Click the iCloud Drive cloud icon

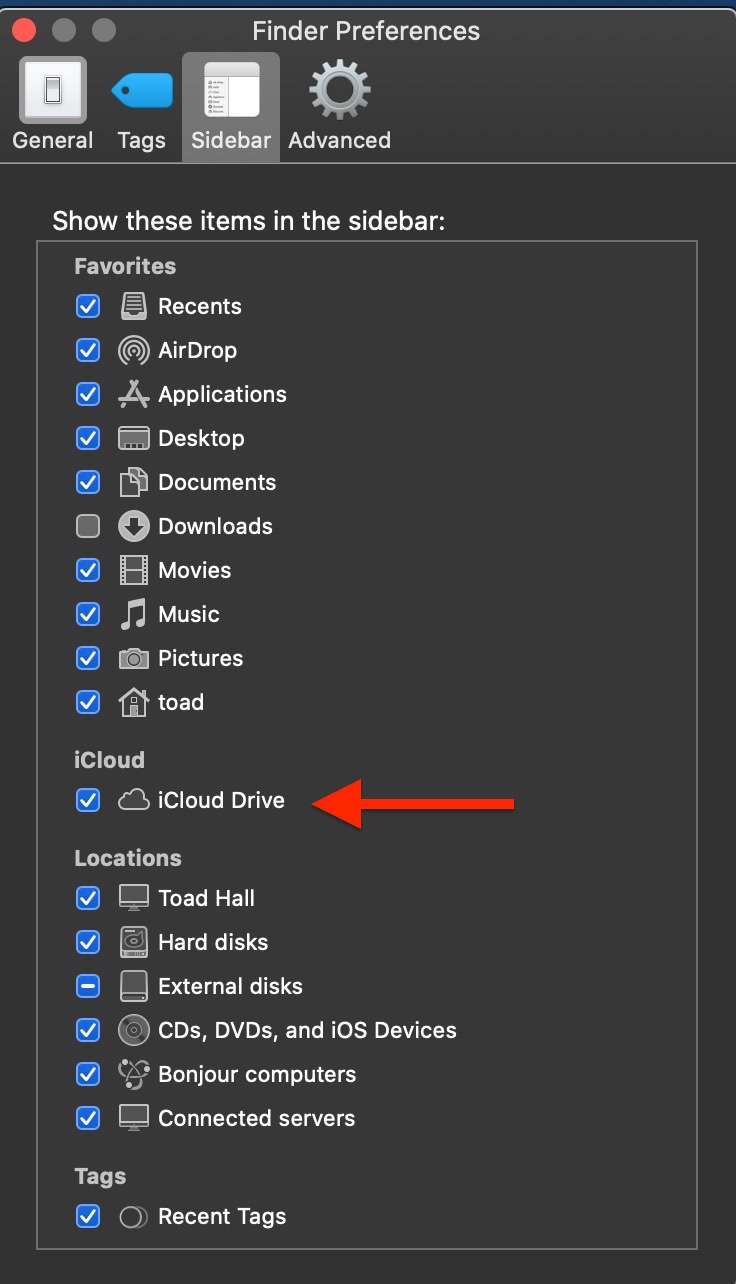pyautogui.click(x=134, y=800)
